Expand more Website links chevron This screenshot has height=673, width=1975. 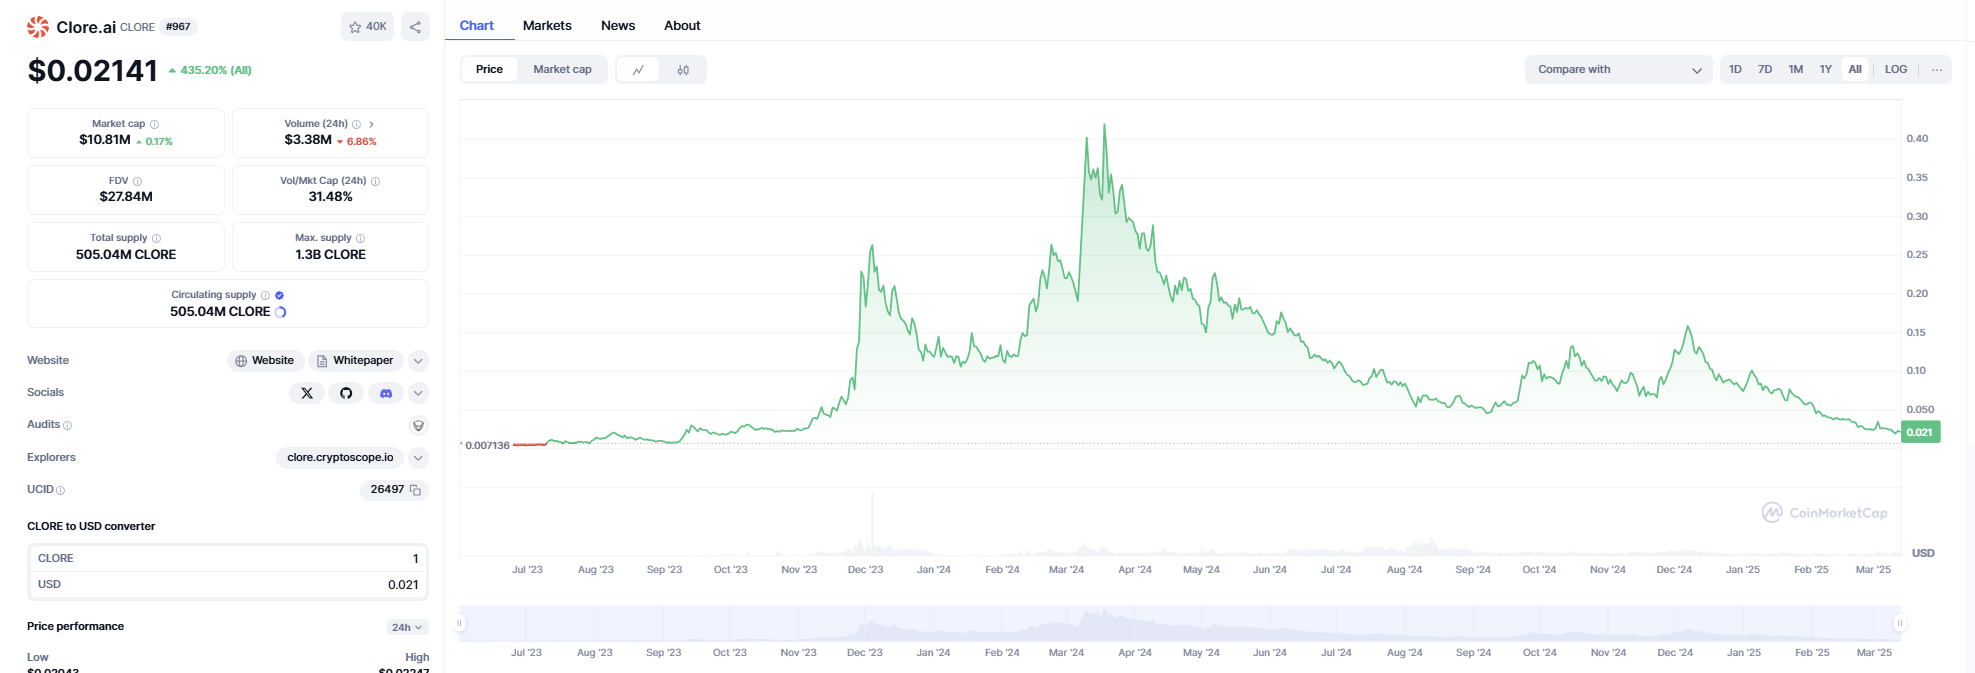pyautogui.click(x=419, y=361)
